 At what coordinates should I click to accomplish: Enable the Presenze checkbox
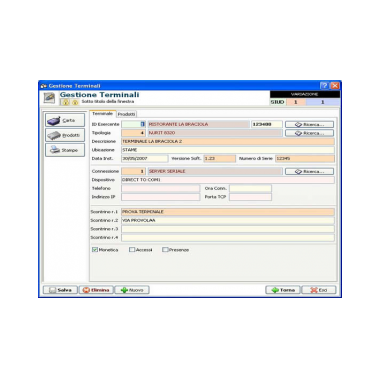click(x=165, y=250)
